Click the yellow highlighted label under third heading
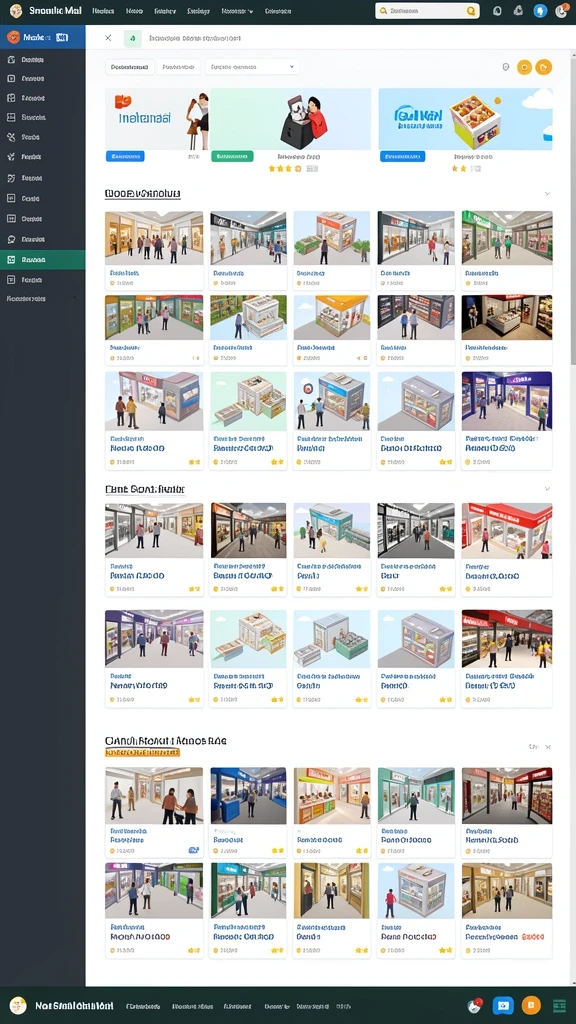576x1024 pixels. pos(142,752)
